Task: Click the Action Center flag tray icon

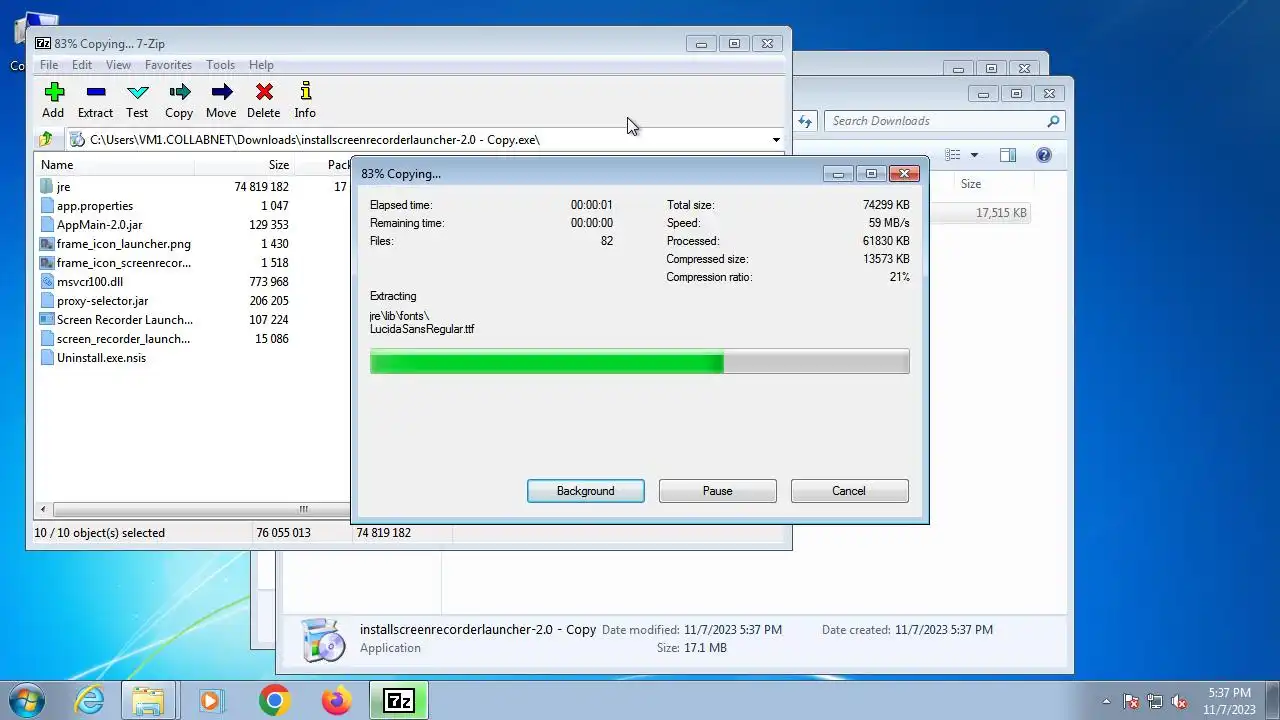Action: point(1131,702)
